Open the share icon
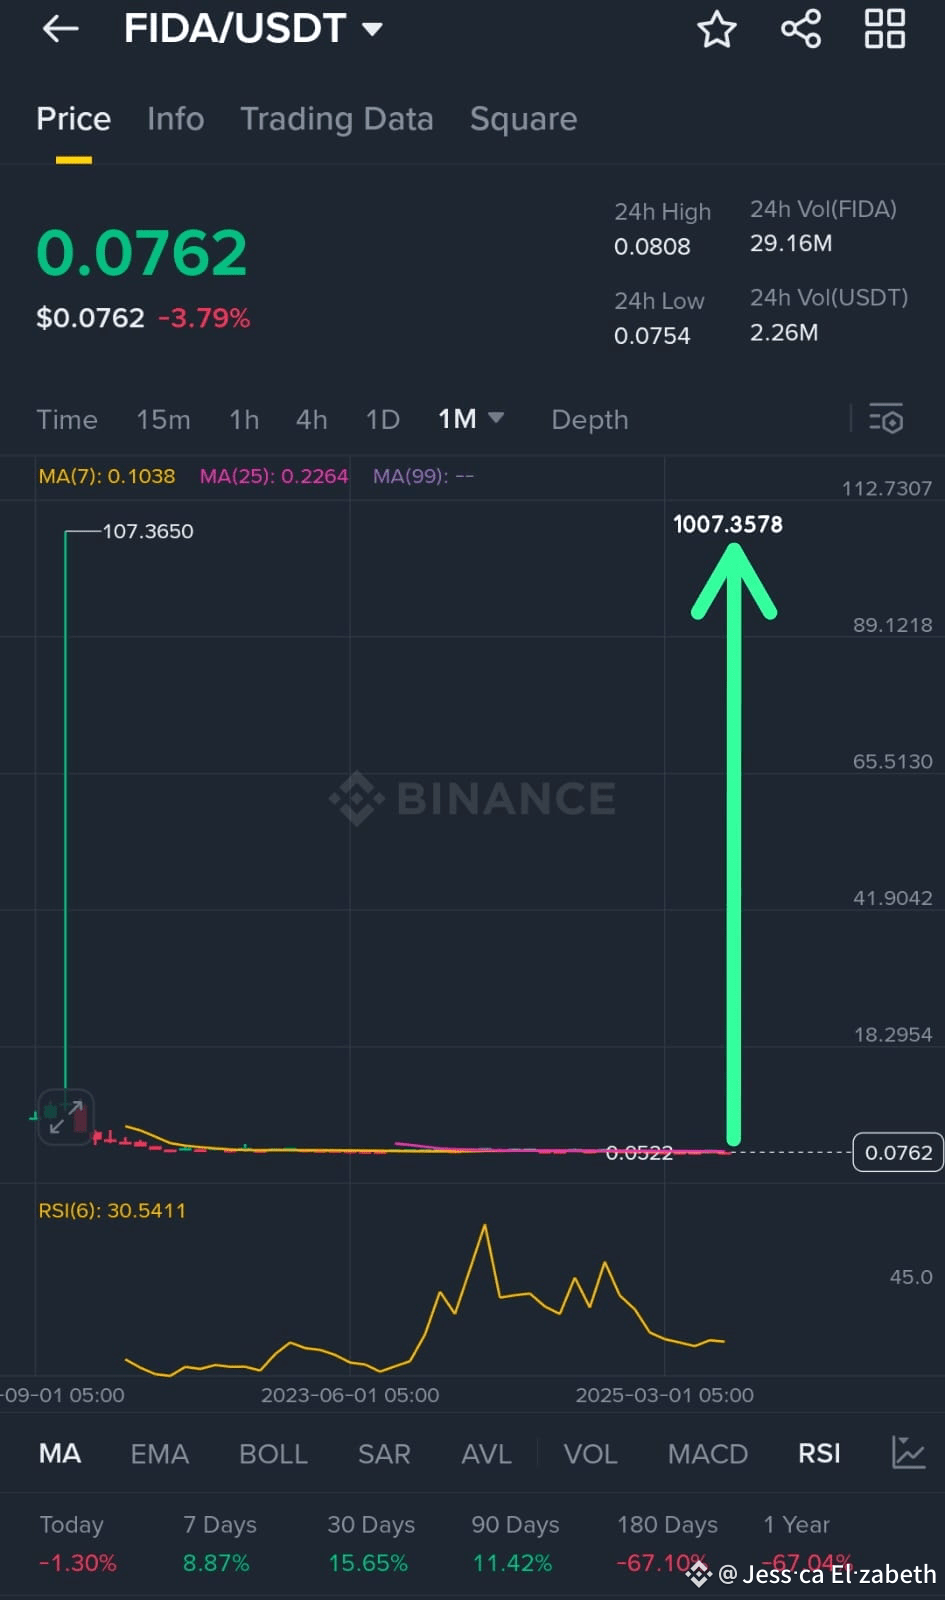 pyautogui.click(x=801, y=29)
